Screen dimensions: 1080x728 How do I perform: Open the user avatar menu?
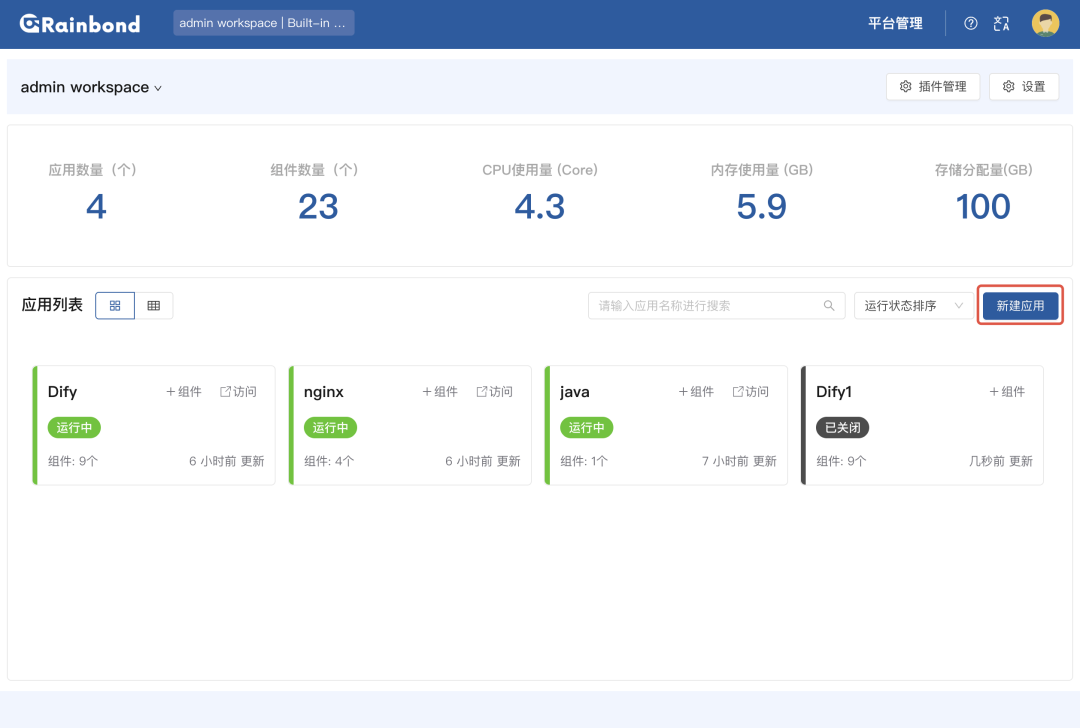(x=1045, y=23)
